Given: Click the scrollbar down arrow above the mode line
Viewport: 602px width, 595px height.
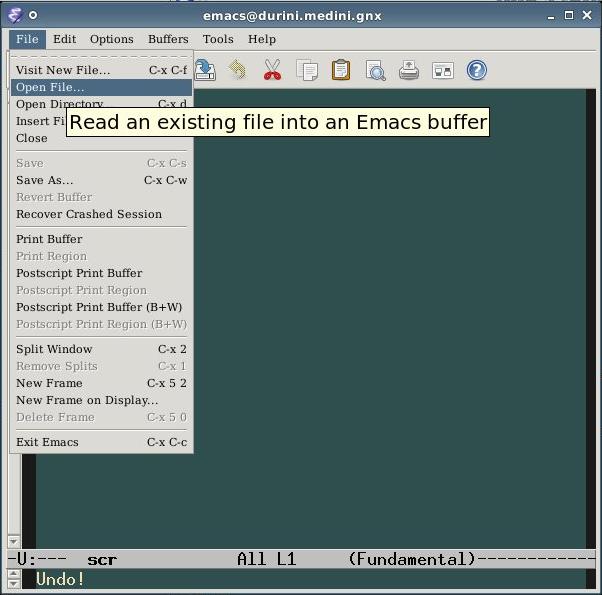Looking at the screenshot, I should click(x=14, y=542).
